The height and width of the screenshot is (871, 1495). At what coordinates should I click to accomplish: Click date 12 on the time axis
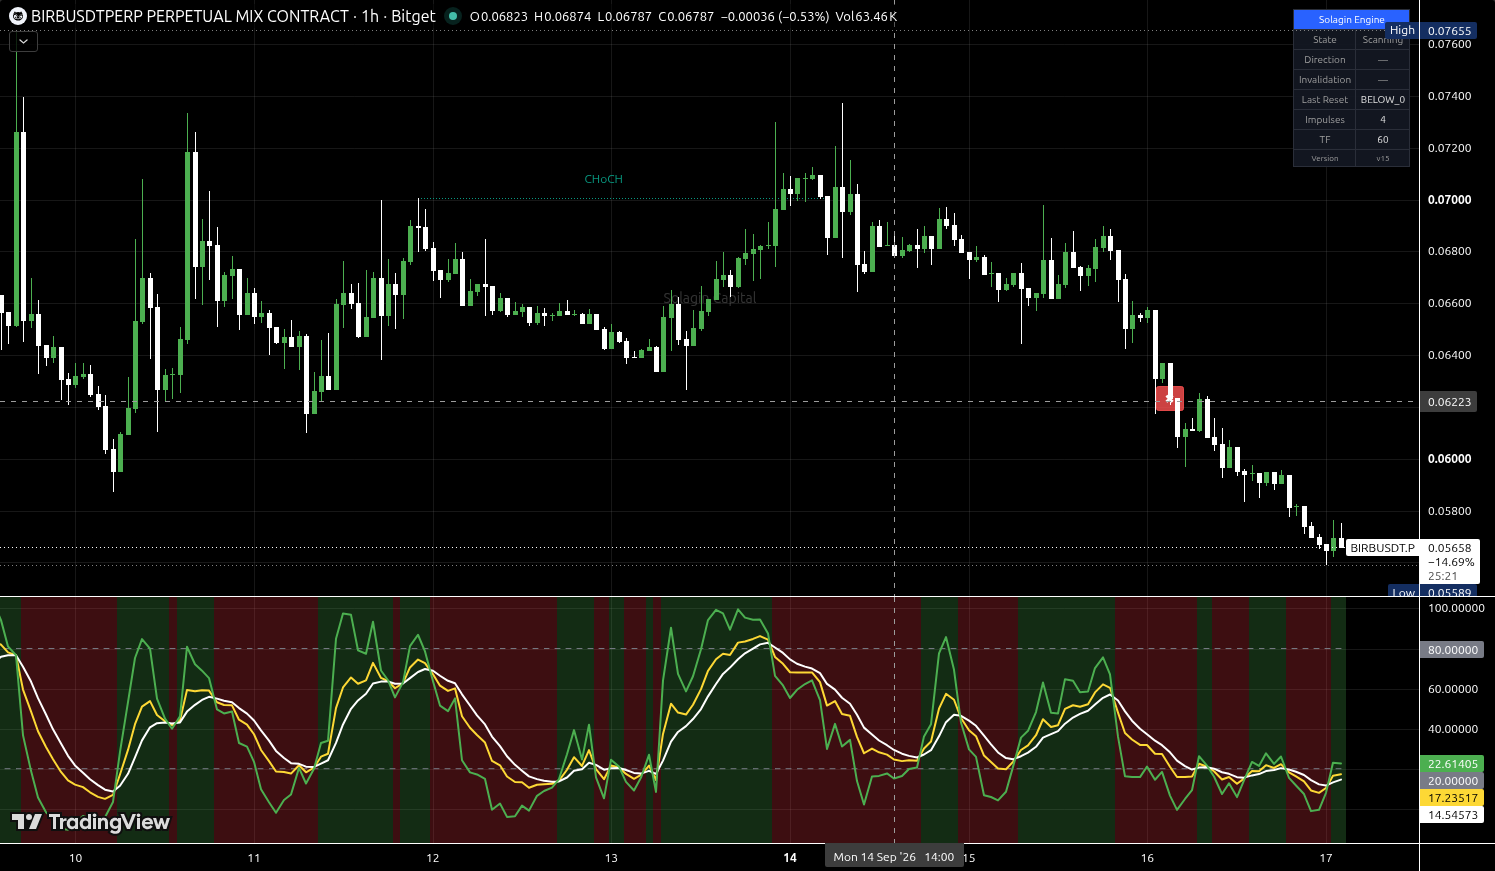(433, 858)
